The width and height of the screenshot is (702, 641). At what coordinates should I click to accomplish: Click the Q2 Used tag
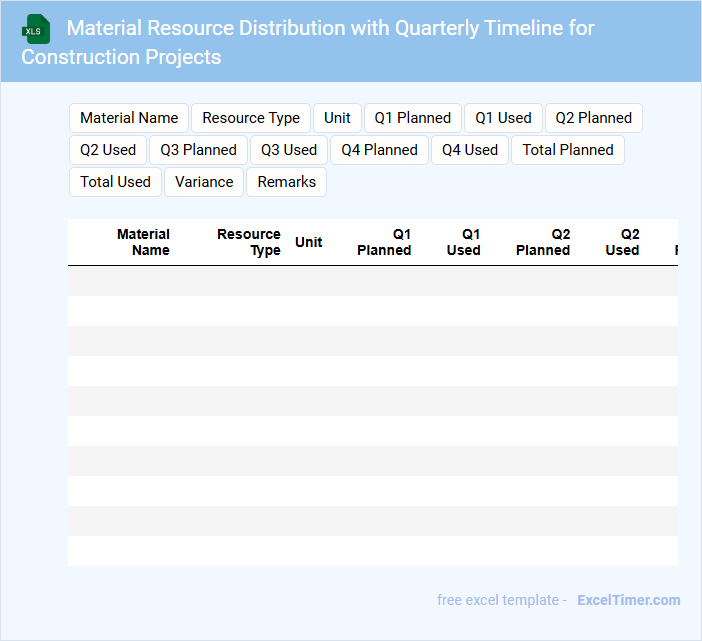tap(108, 150)
